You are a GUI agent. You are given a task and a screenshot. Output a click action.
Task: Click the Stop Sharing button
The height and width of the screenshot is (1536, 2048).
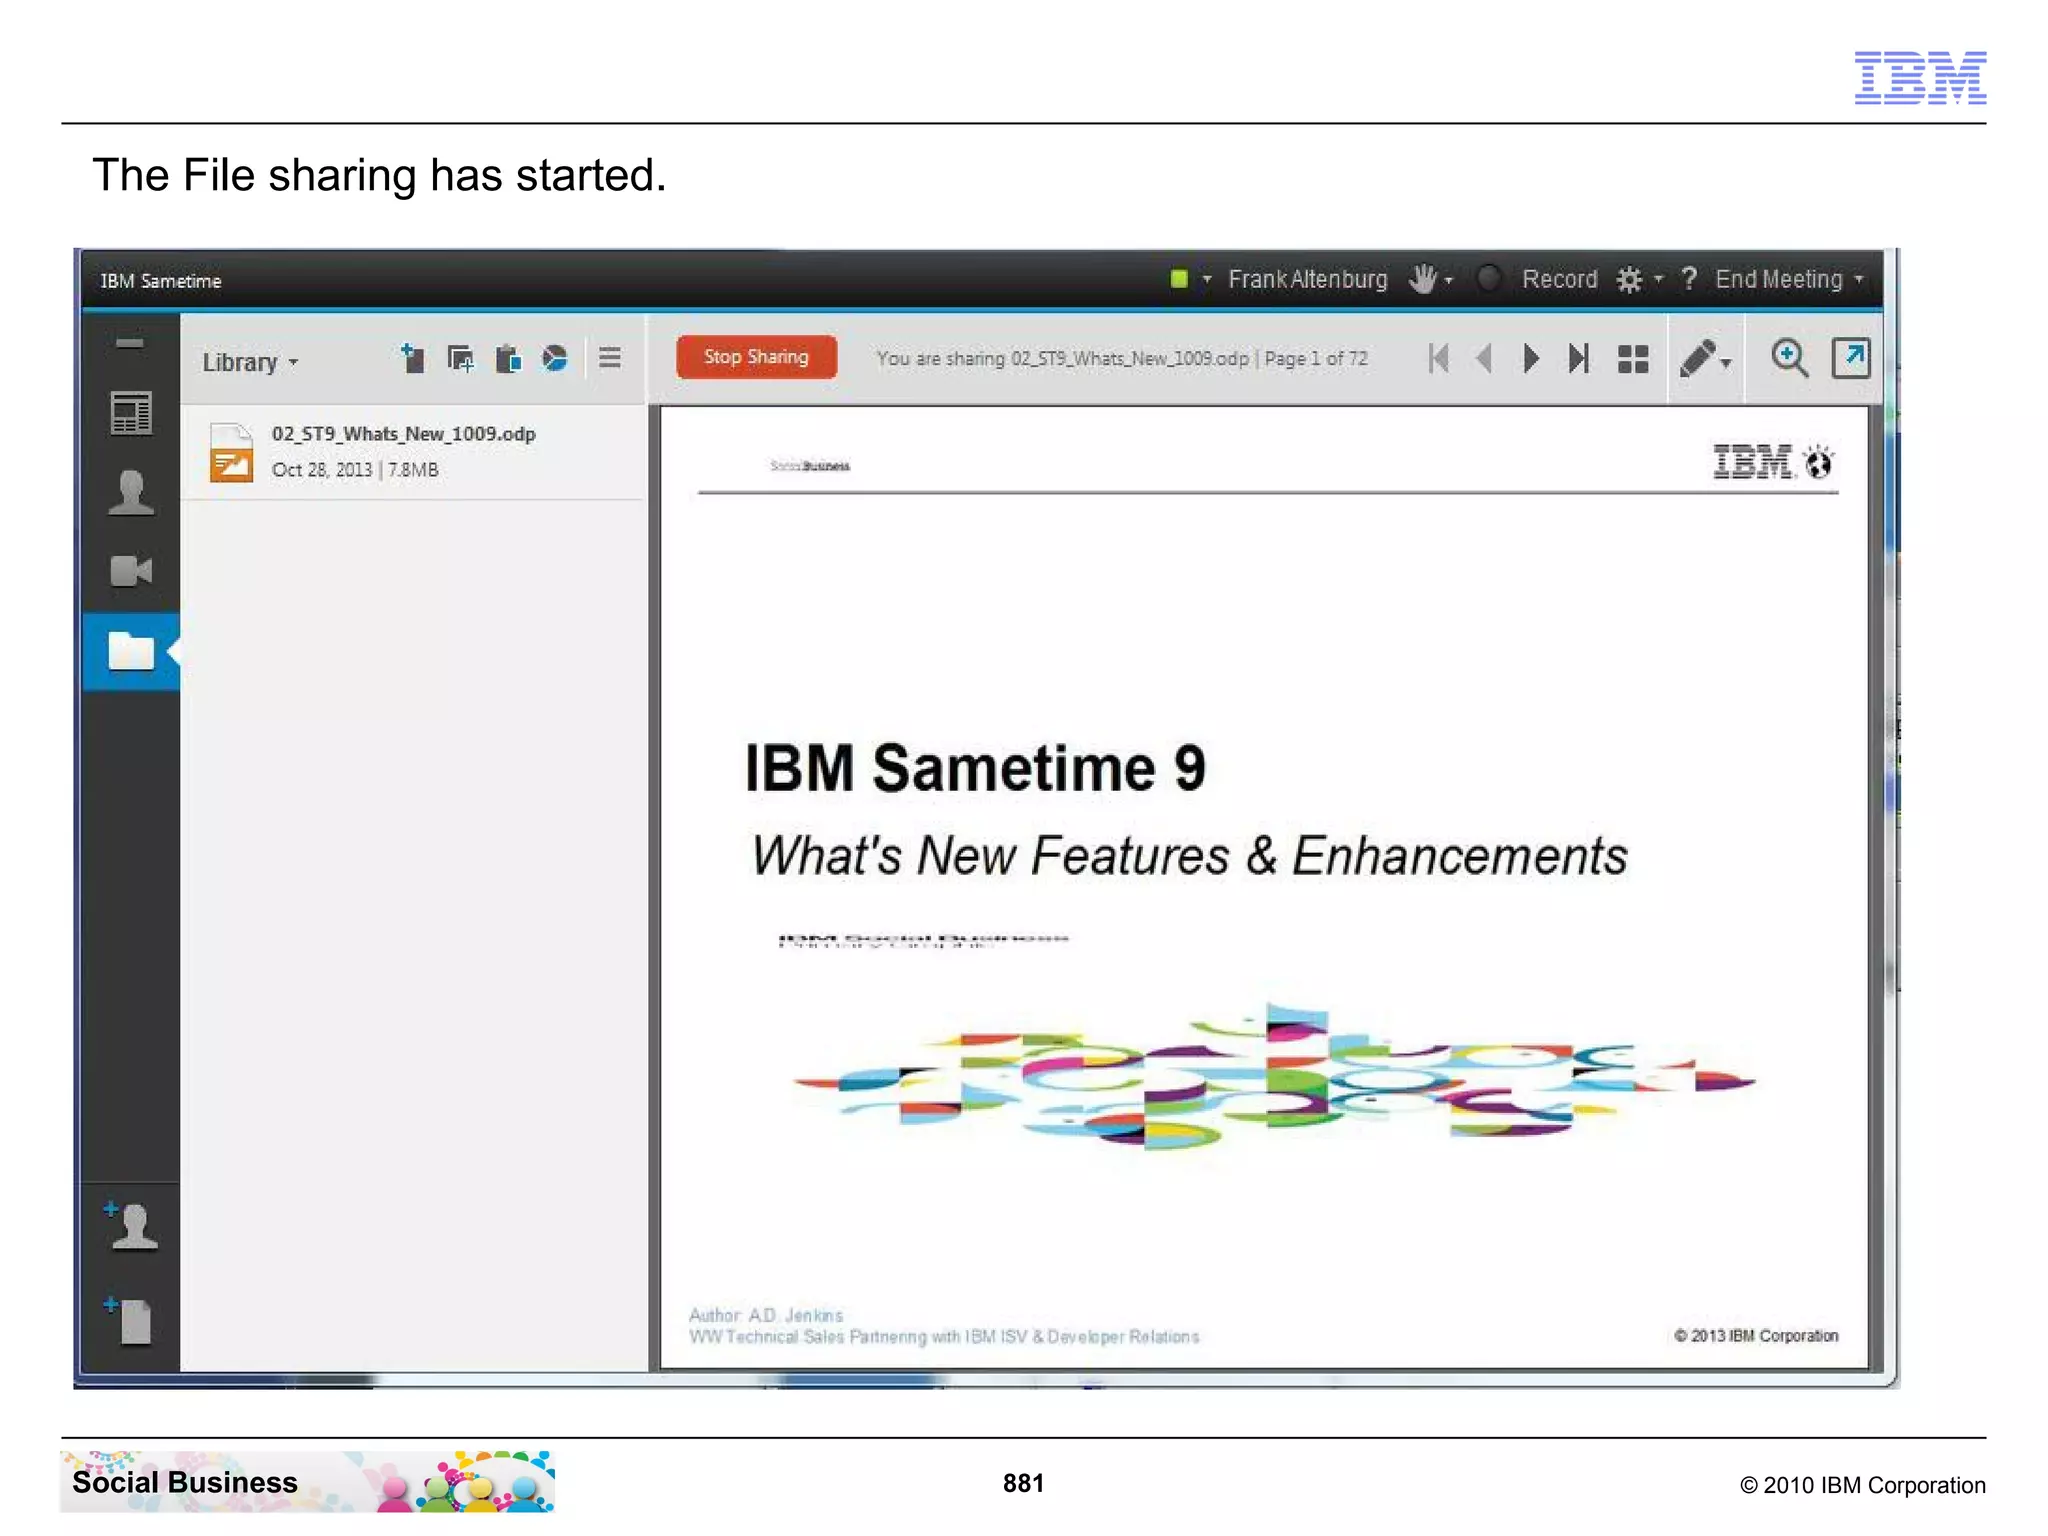(756, 357)
